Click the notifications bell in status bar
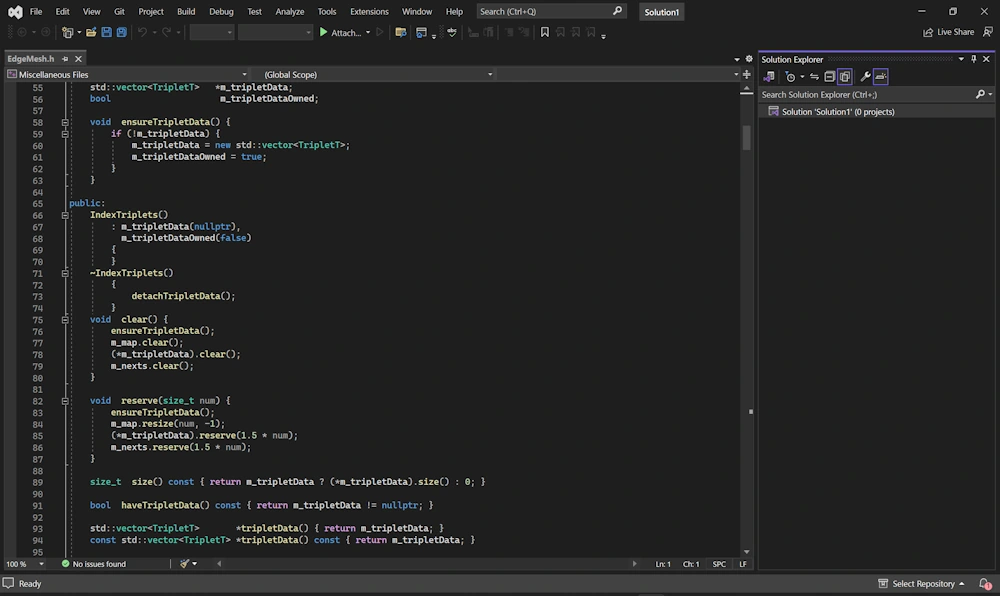This screenshot has width=1000, height=596. tap(985, 584)
